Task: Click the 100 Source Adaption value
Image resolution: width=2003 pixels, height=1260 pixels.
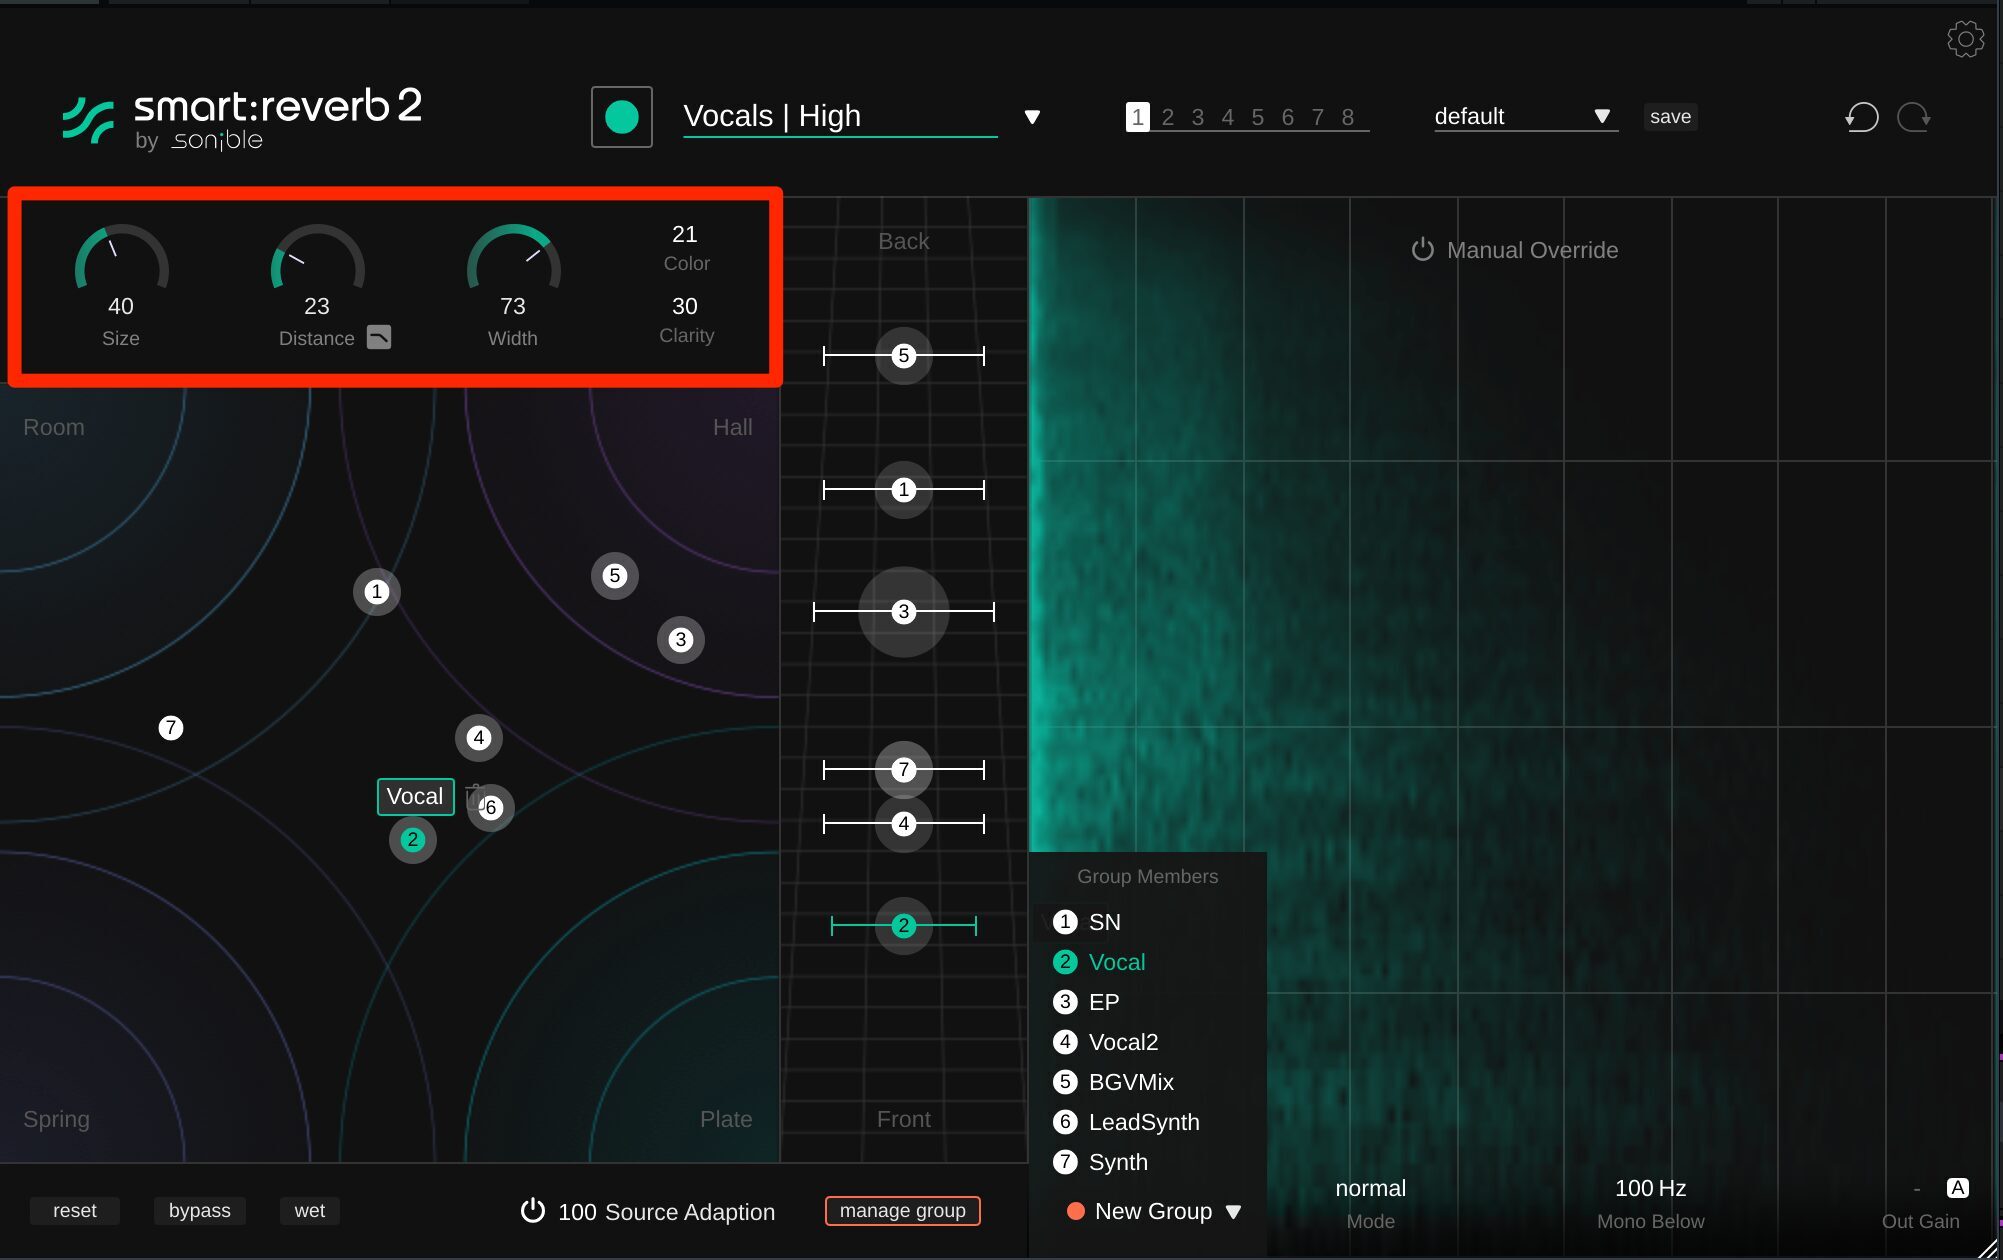Action: 577,1212
